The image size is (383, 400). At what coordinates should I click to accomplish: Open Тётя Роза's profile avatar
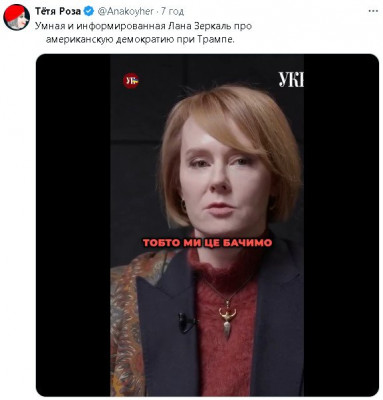[x=16, y=18]
